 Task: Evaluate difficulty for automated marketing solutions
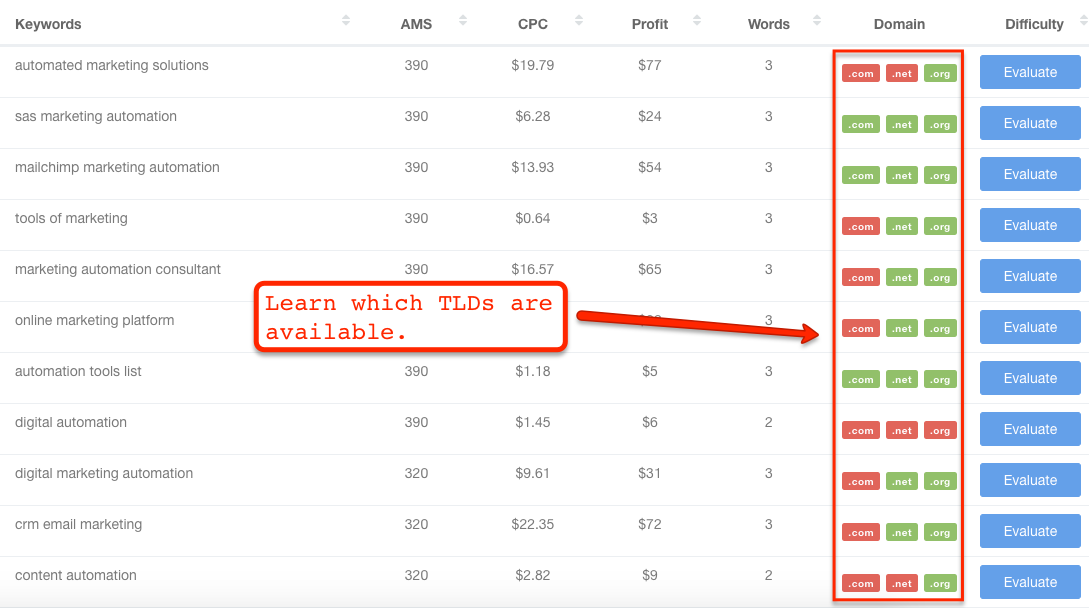[1030, 72]
